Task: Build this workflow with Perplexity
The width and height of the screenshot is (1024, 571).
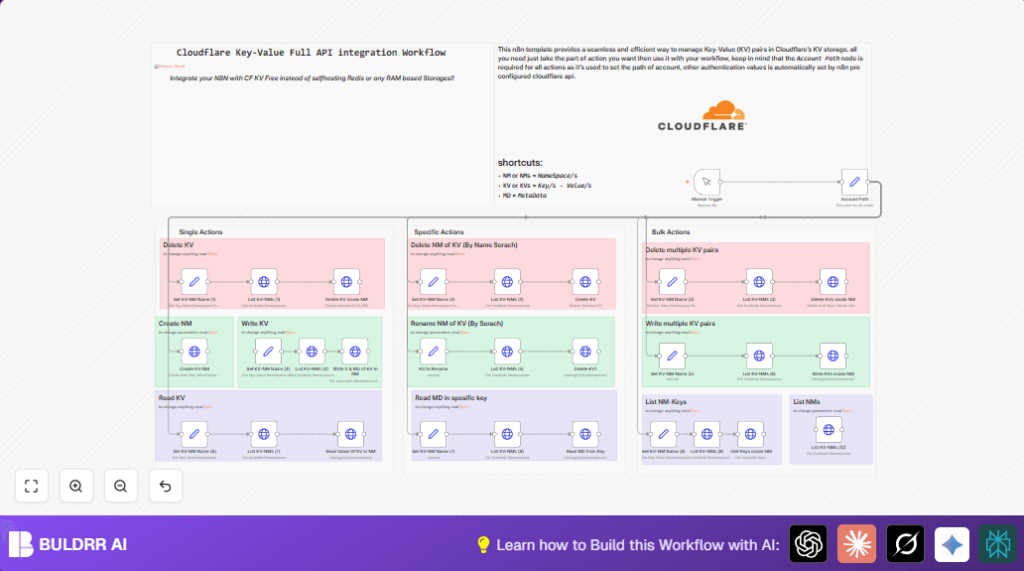Action: 997,544
